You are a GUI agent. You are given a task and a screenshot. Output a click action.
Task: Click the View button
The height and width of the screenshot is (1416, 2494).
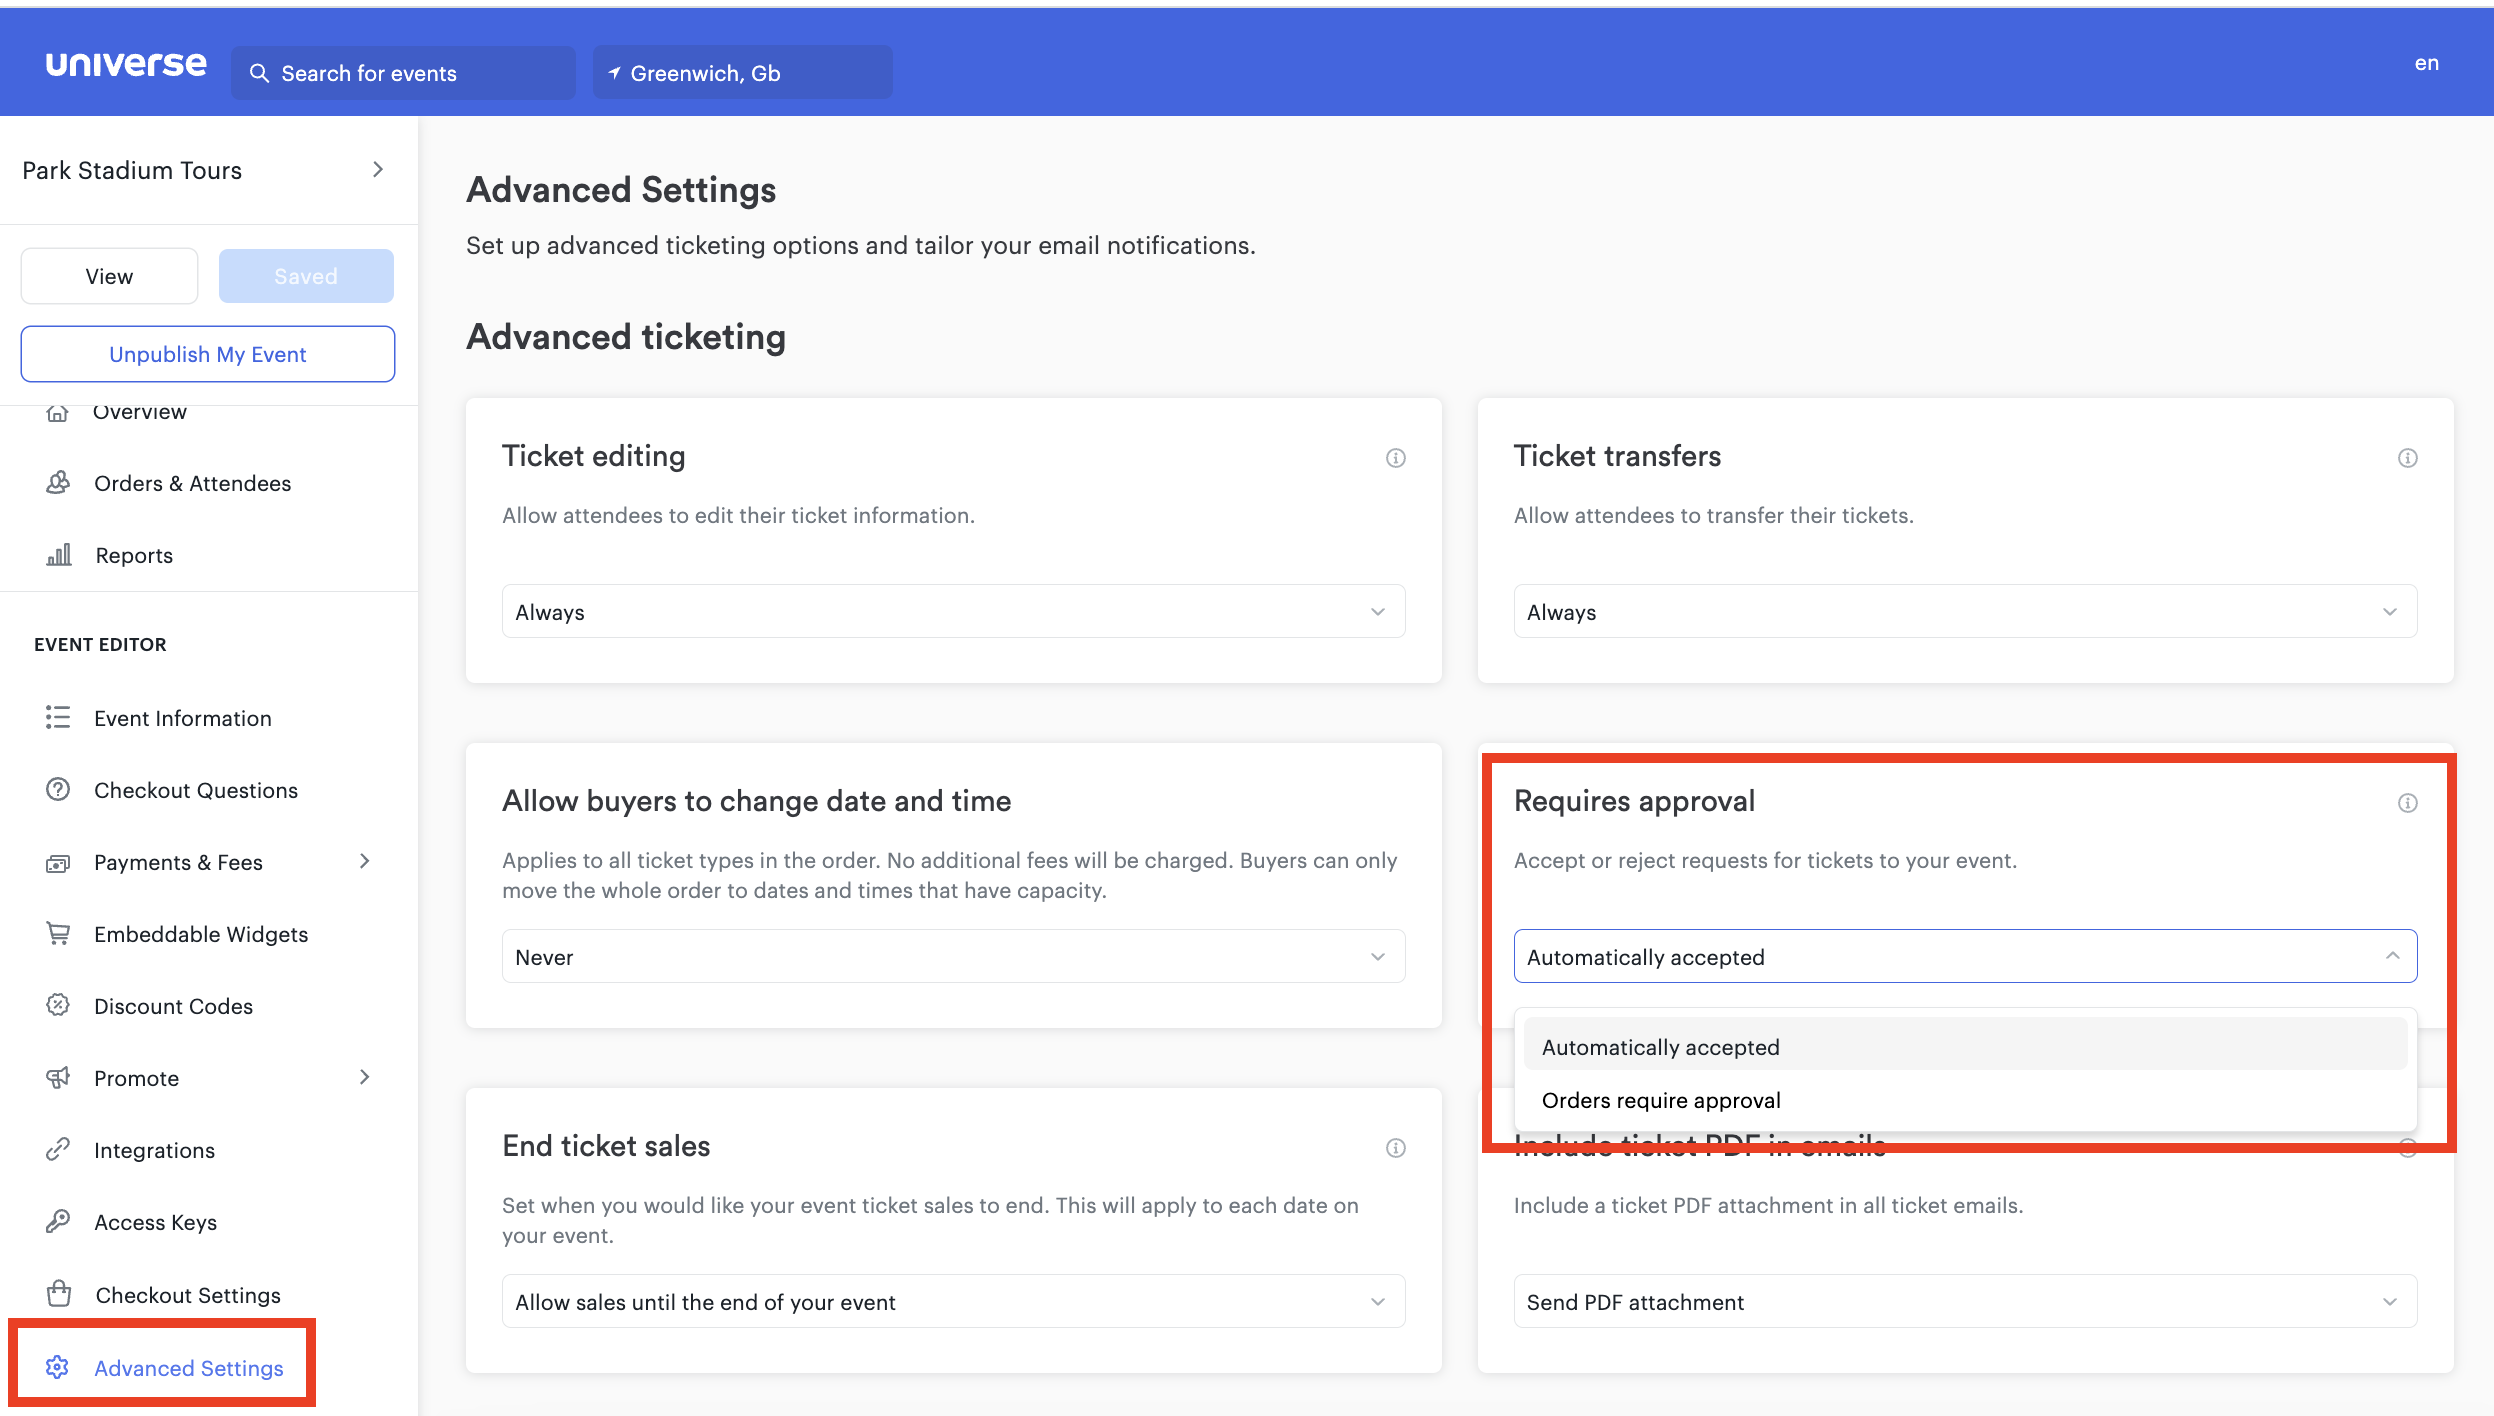(110, 276)
